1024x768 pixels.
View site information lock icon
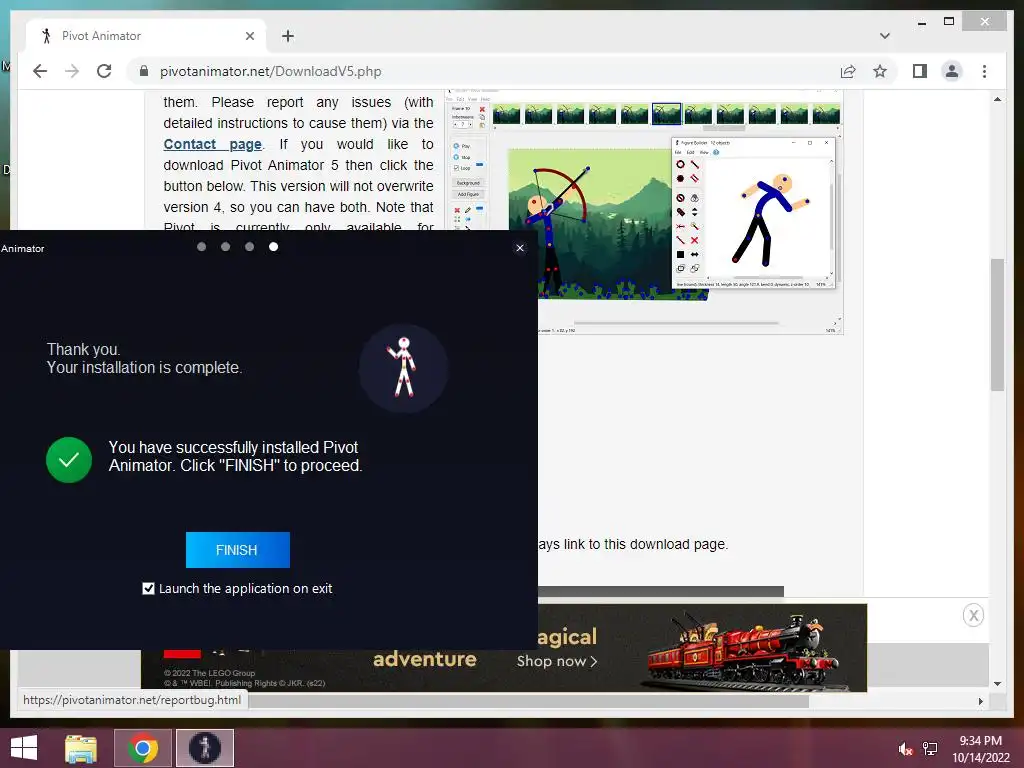[x=144, y=71]
